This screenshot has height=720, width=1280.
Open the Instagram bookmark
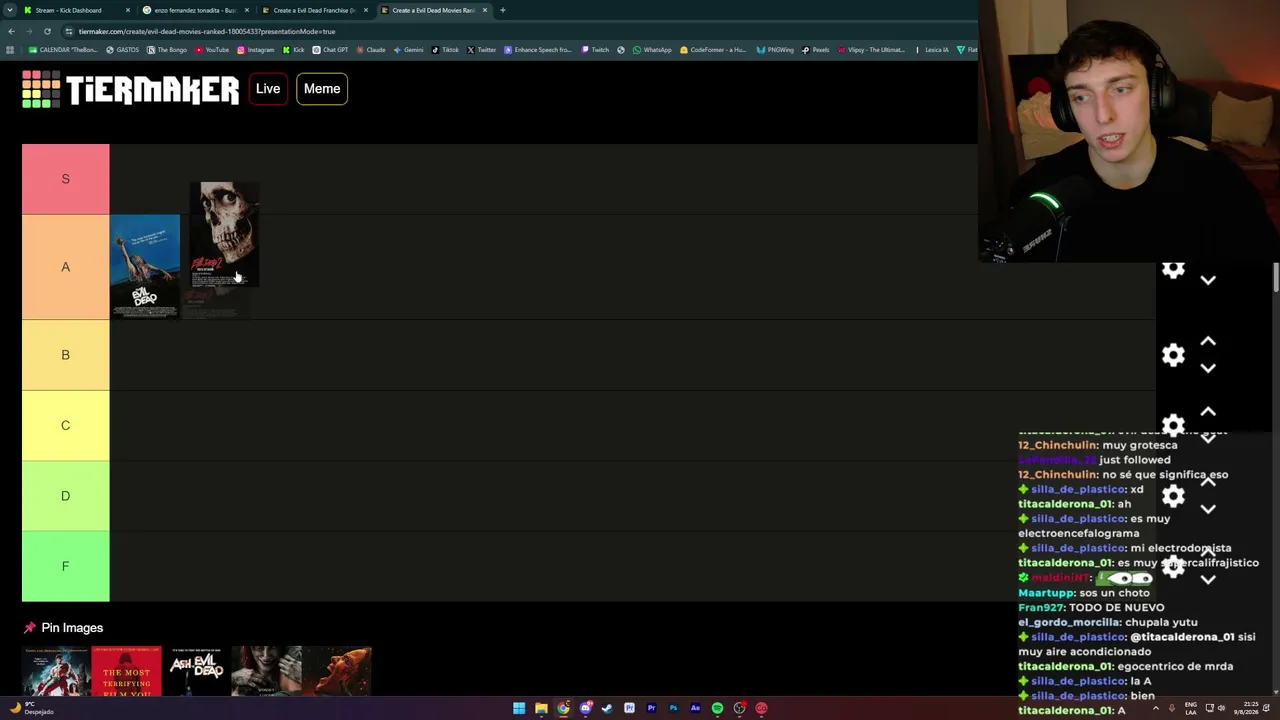[x=255, y=50]
